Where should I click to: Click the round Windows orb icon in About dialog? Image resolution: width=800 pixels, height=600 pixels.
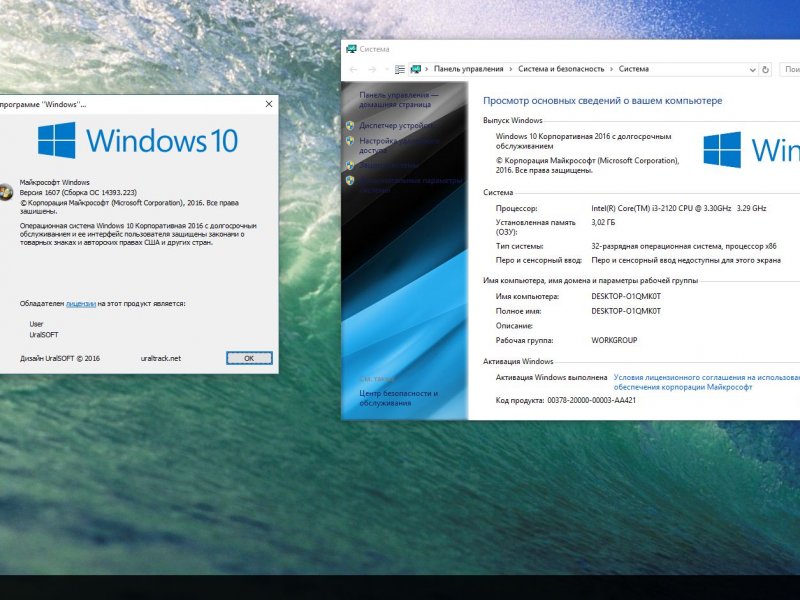(x=6, y=192)
